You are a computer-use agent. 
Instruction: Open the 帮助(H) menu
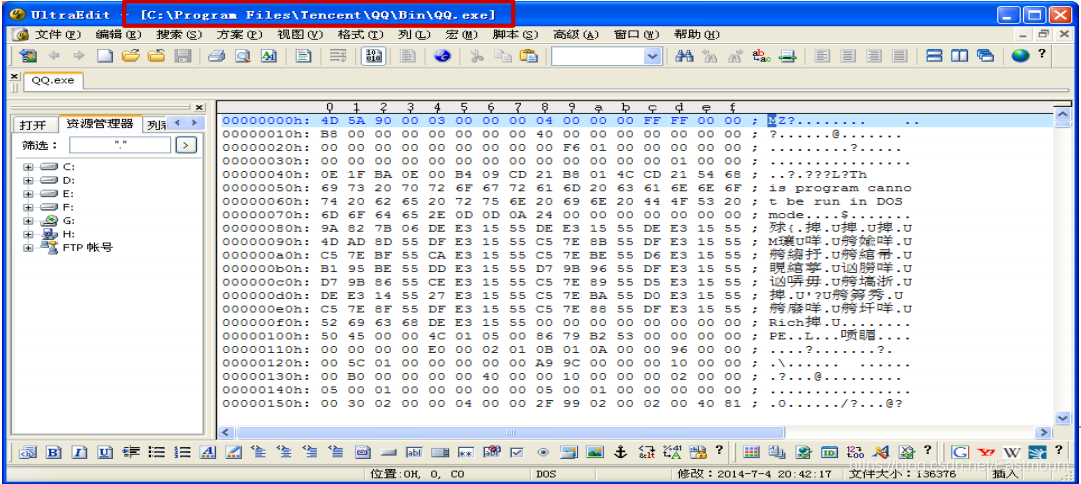pos(697,34)
